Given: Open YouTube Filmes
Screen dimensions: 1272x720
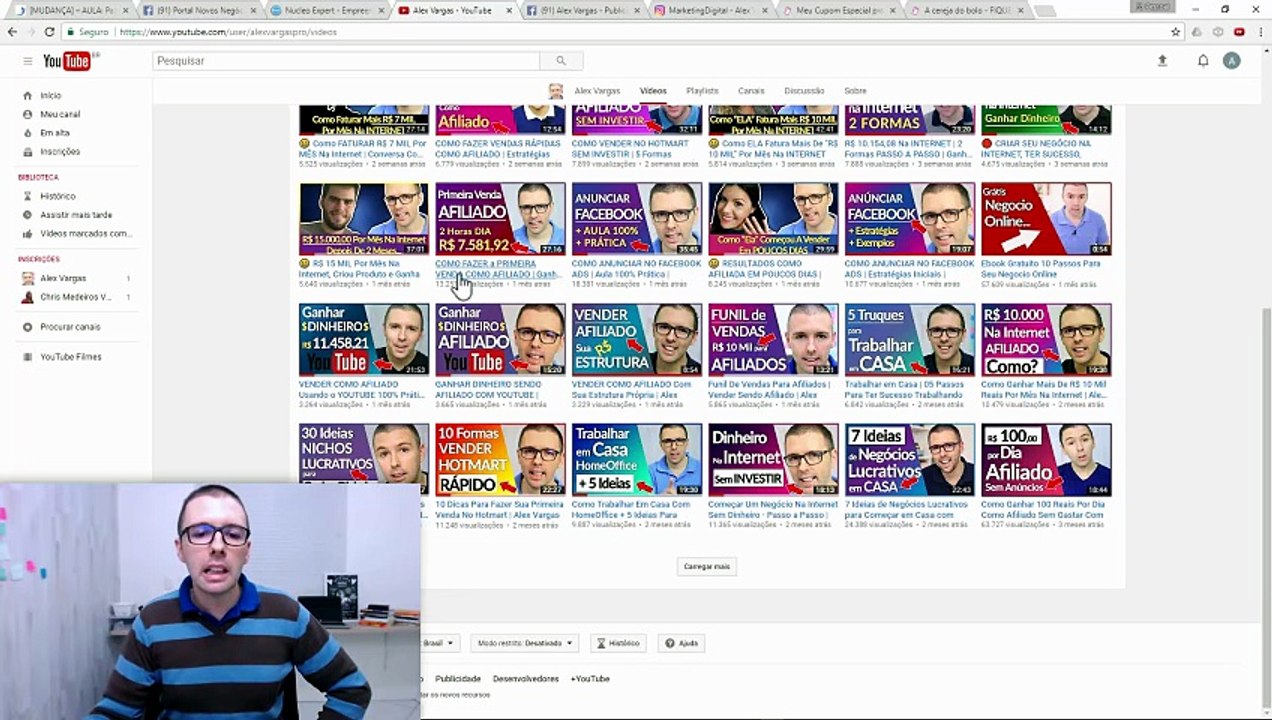Looking at the screenshot, I should pyautogui.click(x=70, y=357).
